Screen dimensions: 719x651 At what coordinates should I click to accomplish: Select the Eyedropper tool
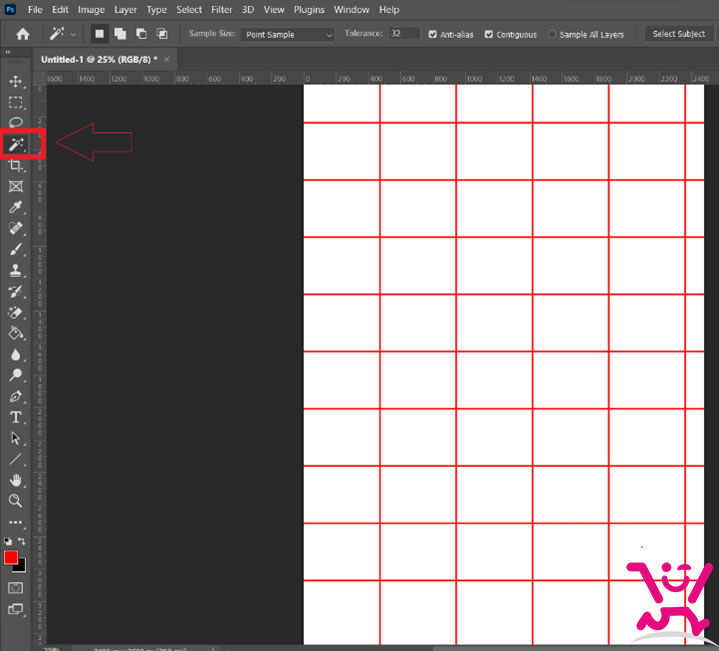[x=16, y=207]
